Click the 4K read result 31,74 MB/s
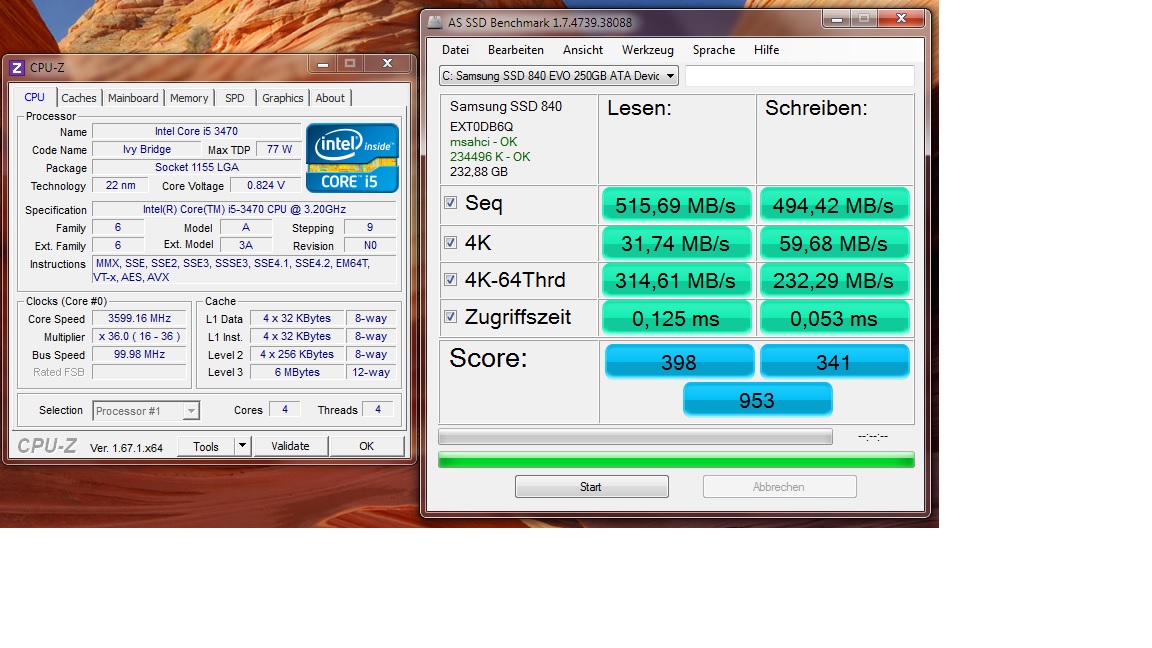This screenshot has height=648, width=1152. coord(676,243)
